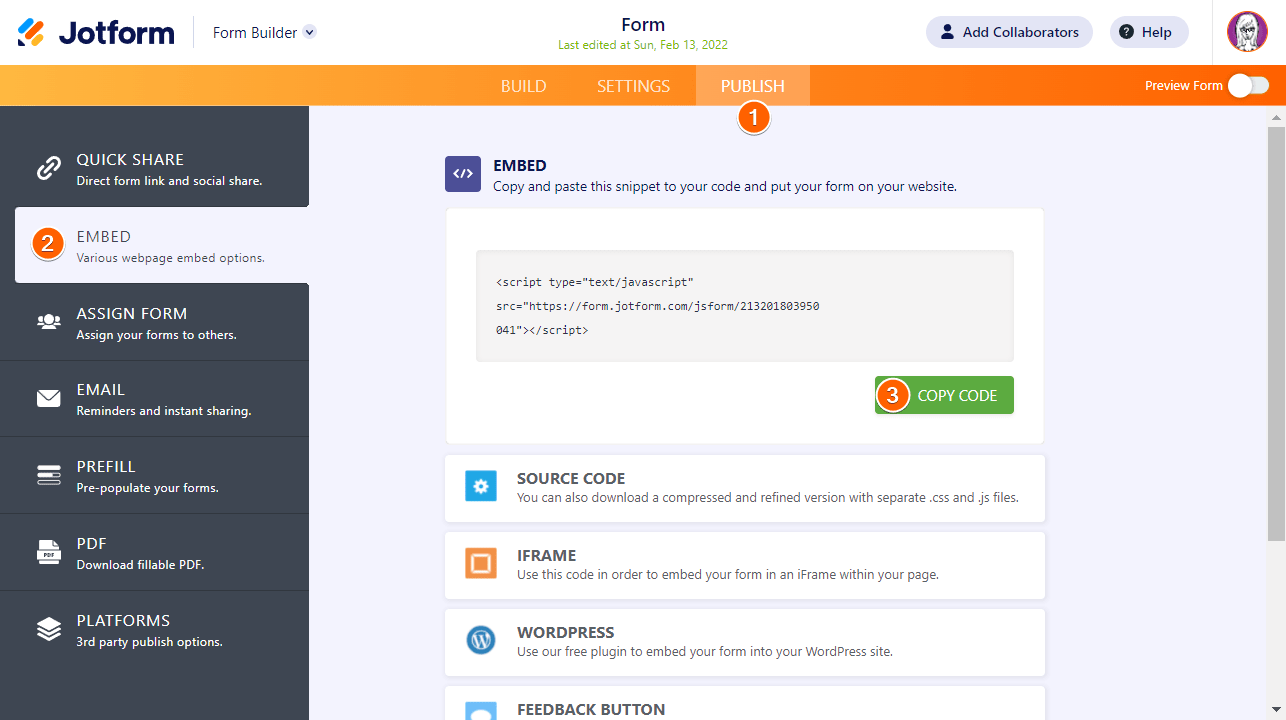Click Add Collaborators button
The height and width of the screenshot is (720, 1286).
pos(1009,32)
